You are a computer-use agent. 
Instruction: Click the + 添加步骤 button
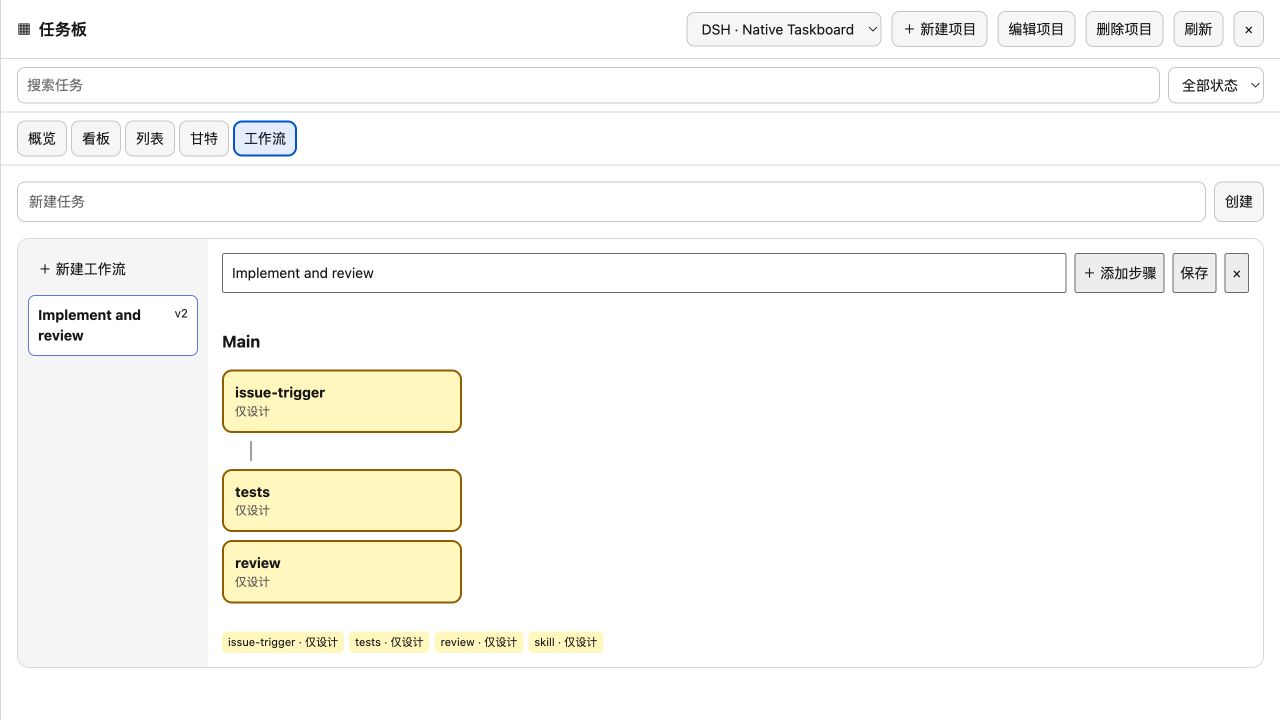1119,273
